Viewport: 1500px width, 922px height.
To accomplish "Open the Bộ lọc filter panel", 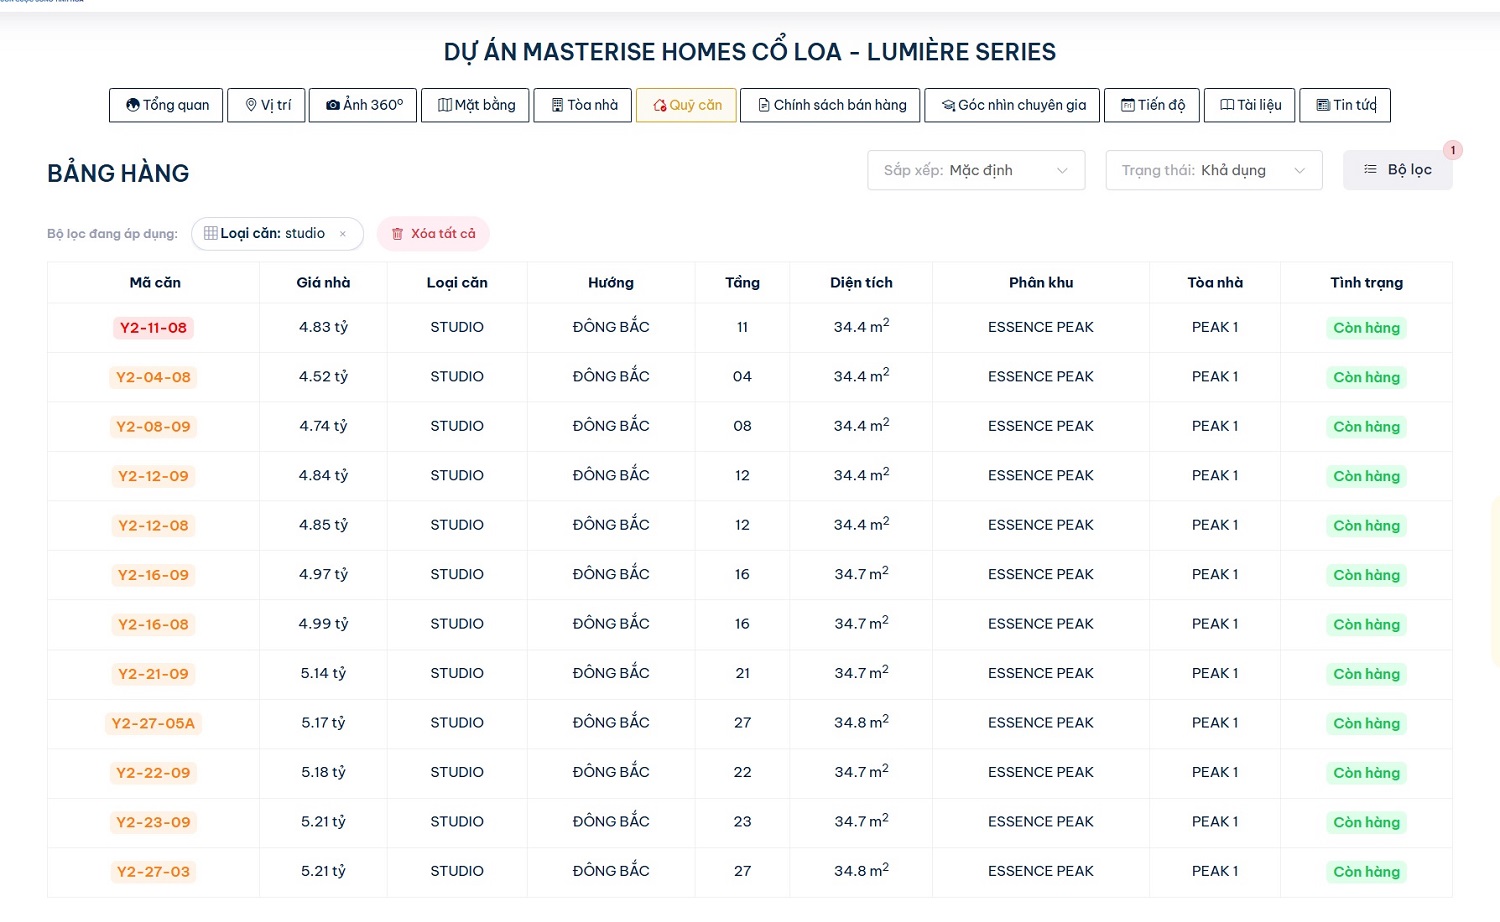I will [1397, 170].
